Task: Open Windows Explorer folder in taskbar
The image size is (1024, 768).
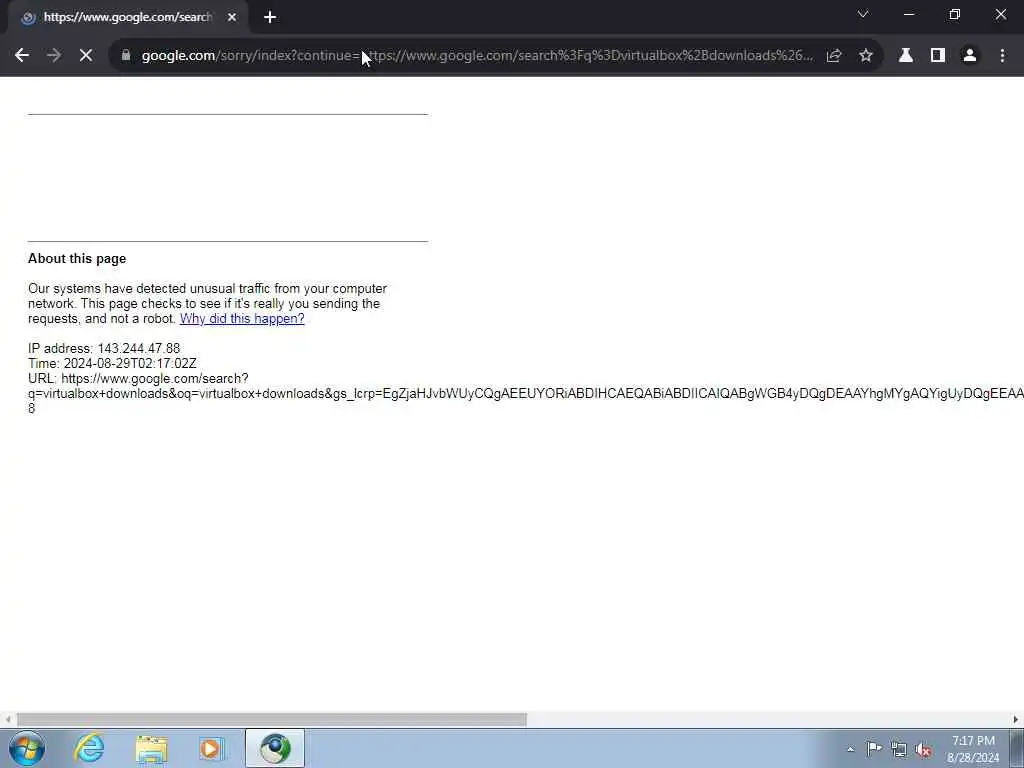Action: point(152,748)
